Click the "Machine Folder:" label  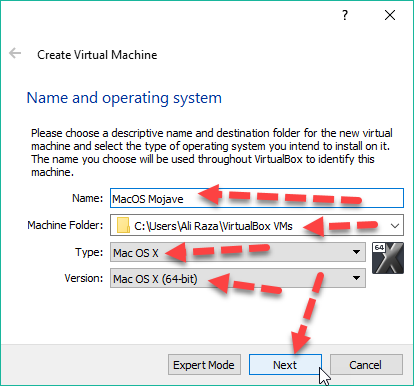(x=65, y=225)
